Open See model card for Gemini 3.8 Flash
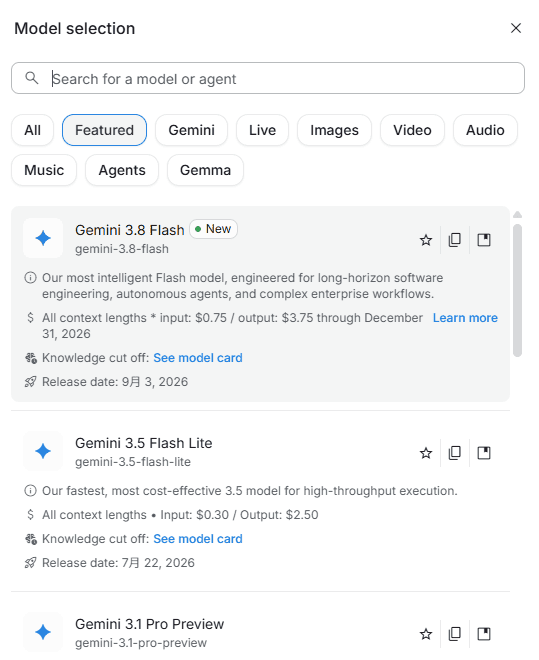The height and width of the screenshot is (660, 539). pos(198,358)
